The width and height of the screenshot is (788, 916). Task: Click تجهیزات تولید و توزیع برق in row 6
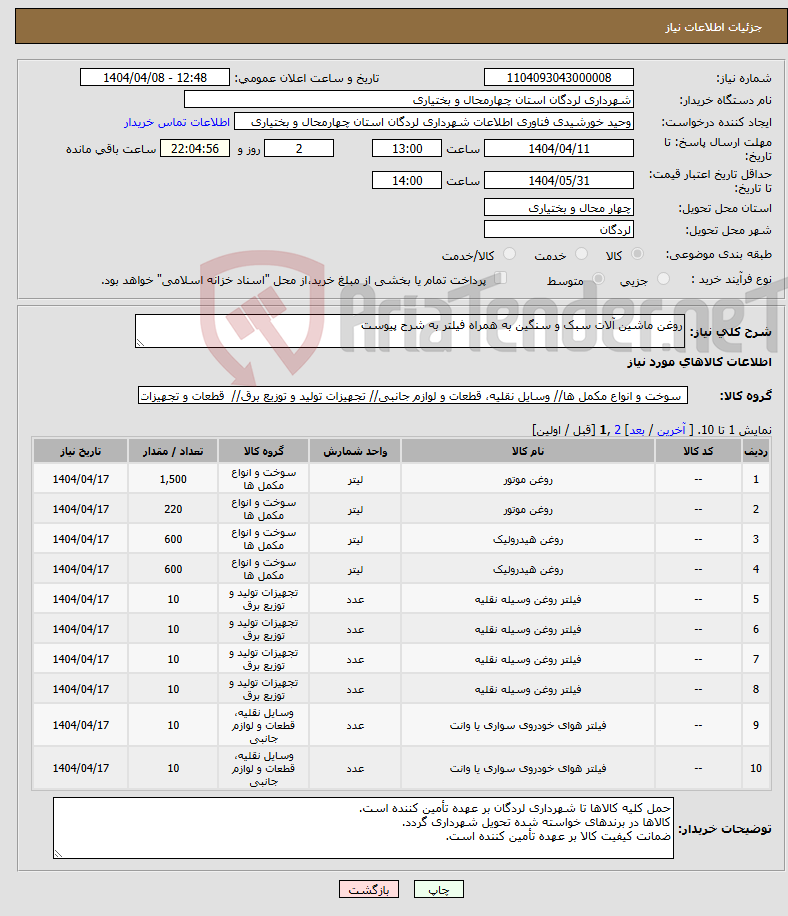tap(263, 629)
